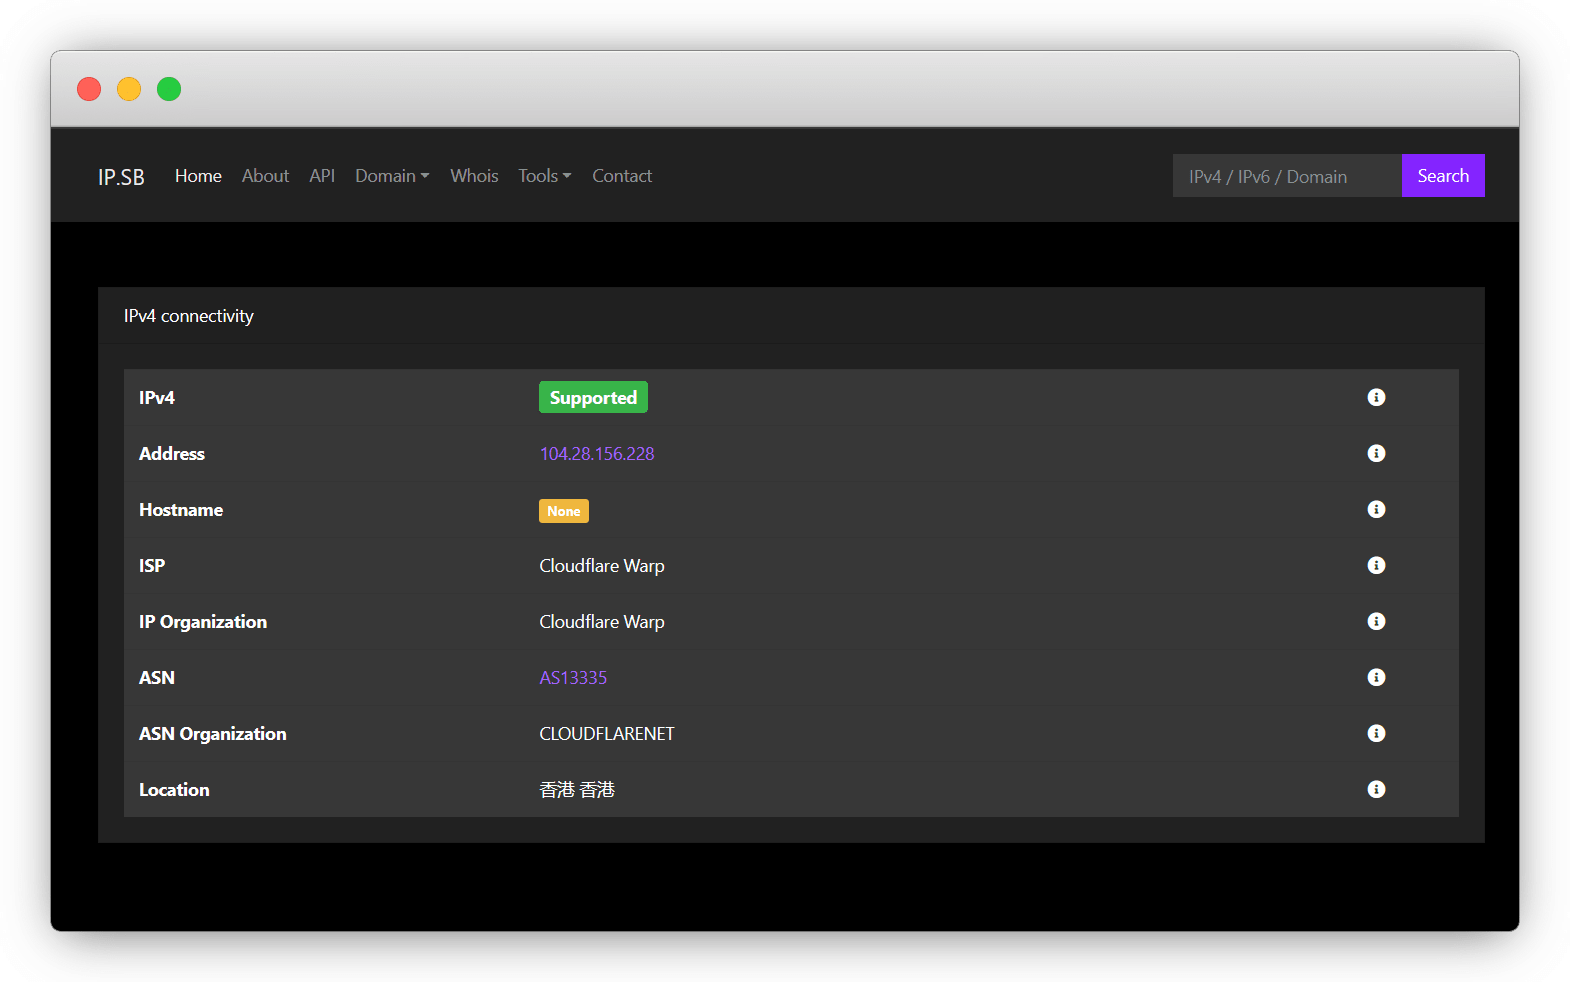This screenshot has height=982, width=1570.
Task: Expand the Domain dropdown menu
Action: coord(392,176)
